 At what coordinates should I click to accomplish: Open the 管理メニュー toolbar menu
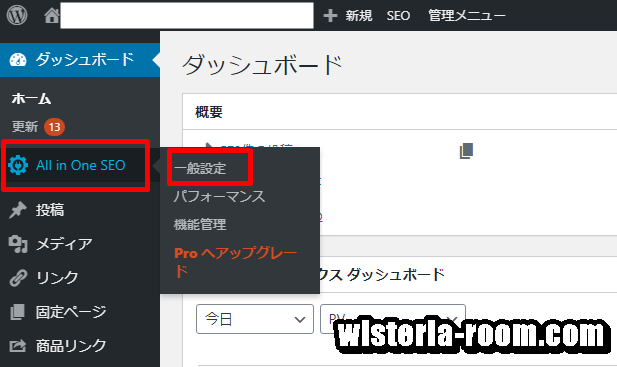[x=467, y=16]
